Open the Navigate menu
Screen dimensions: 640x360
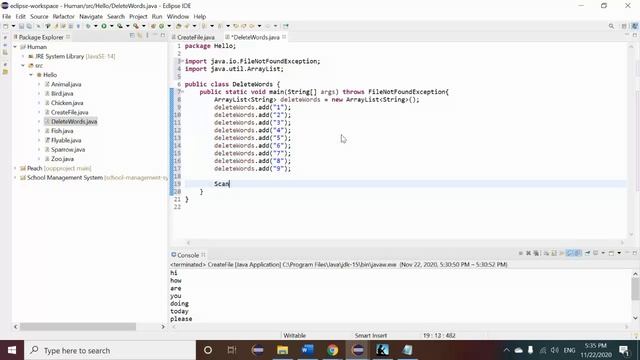[91, 16]
